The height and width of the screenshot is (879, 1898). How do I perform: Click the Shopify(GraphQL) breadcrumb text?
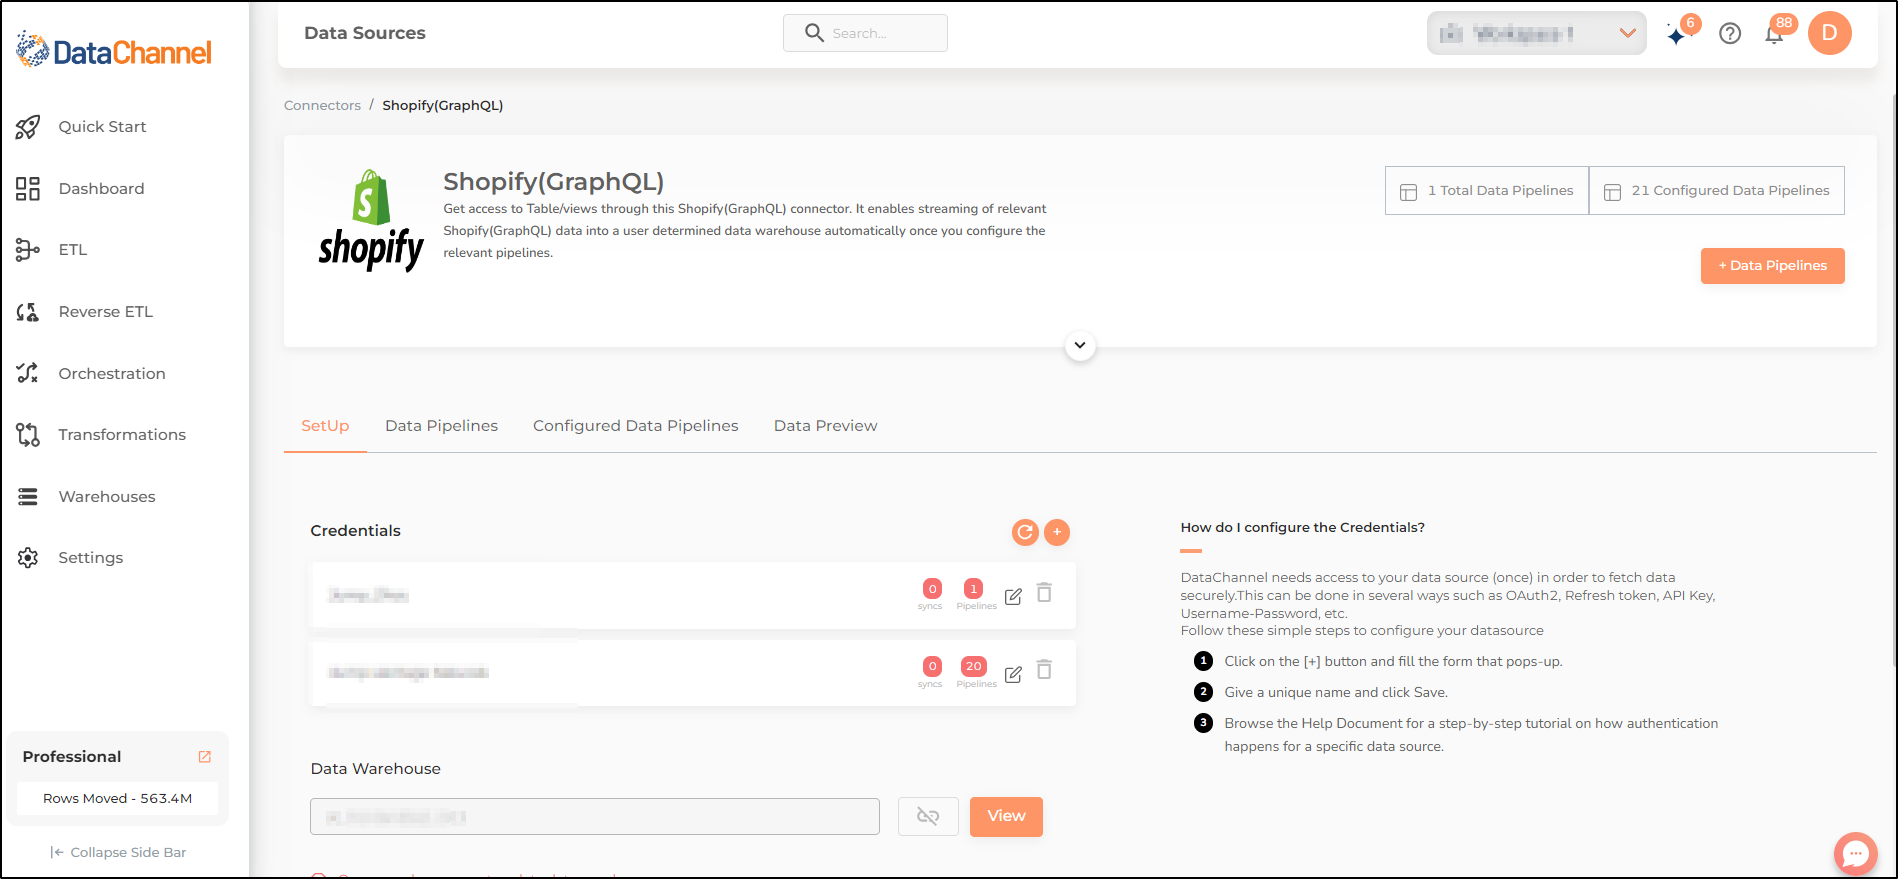tap(442, 105)
